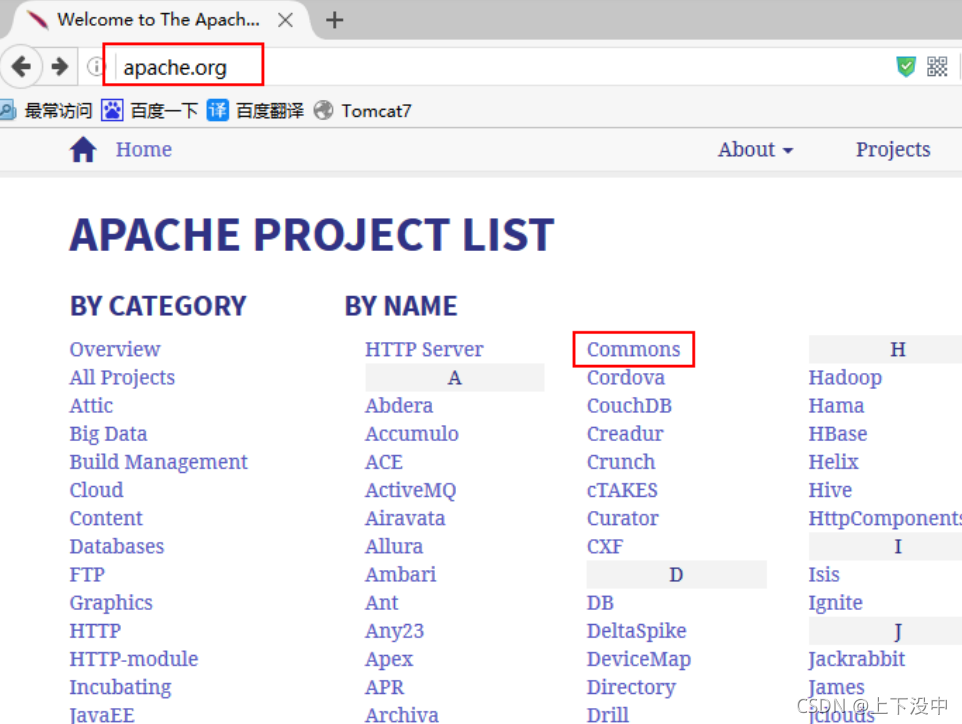Open the Airavata project link
The image size is (962, 724).
405,518
